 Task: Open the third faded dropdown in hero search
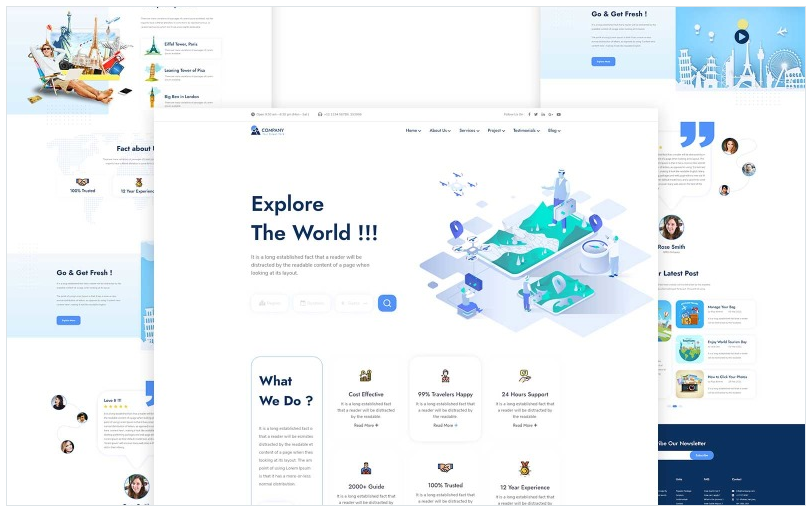coord(354,303)
